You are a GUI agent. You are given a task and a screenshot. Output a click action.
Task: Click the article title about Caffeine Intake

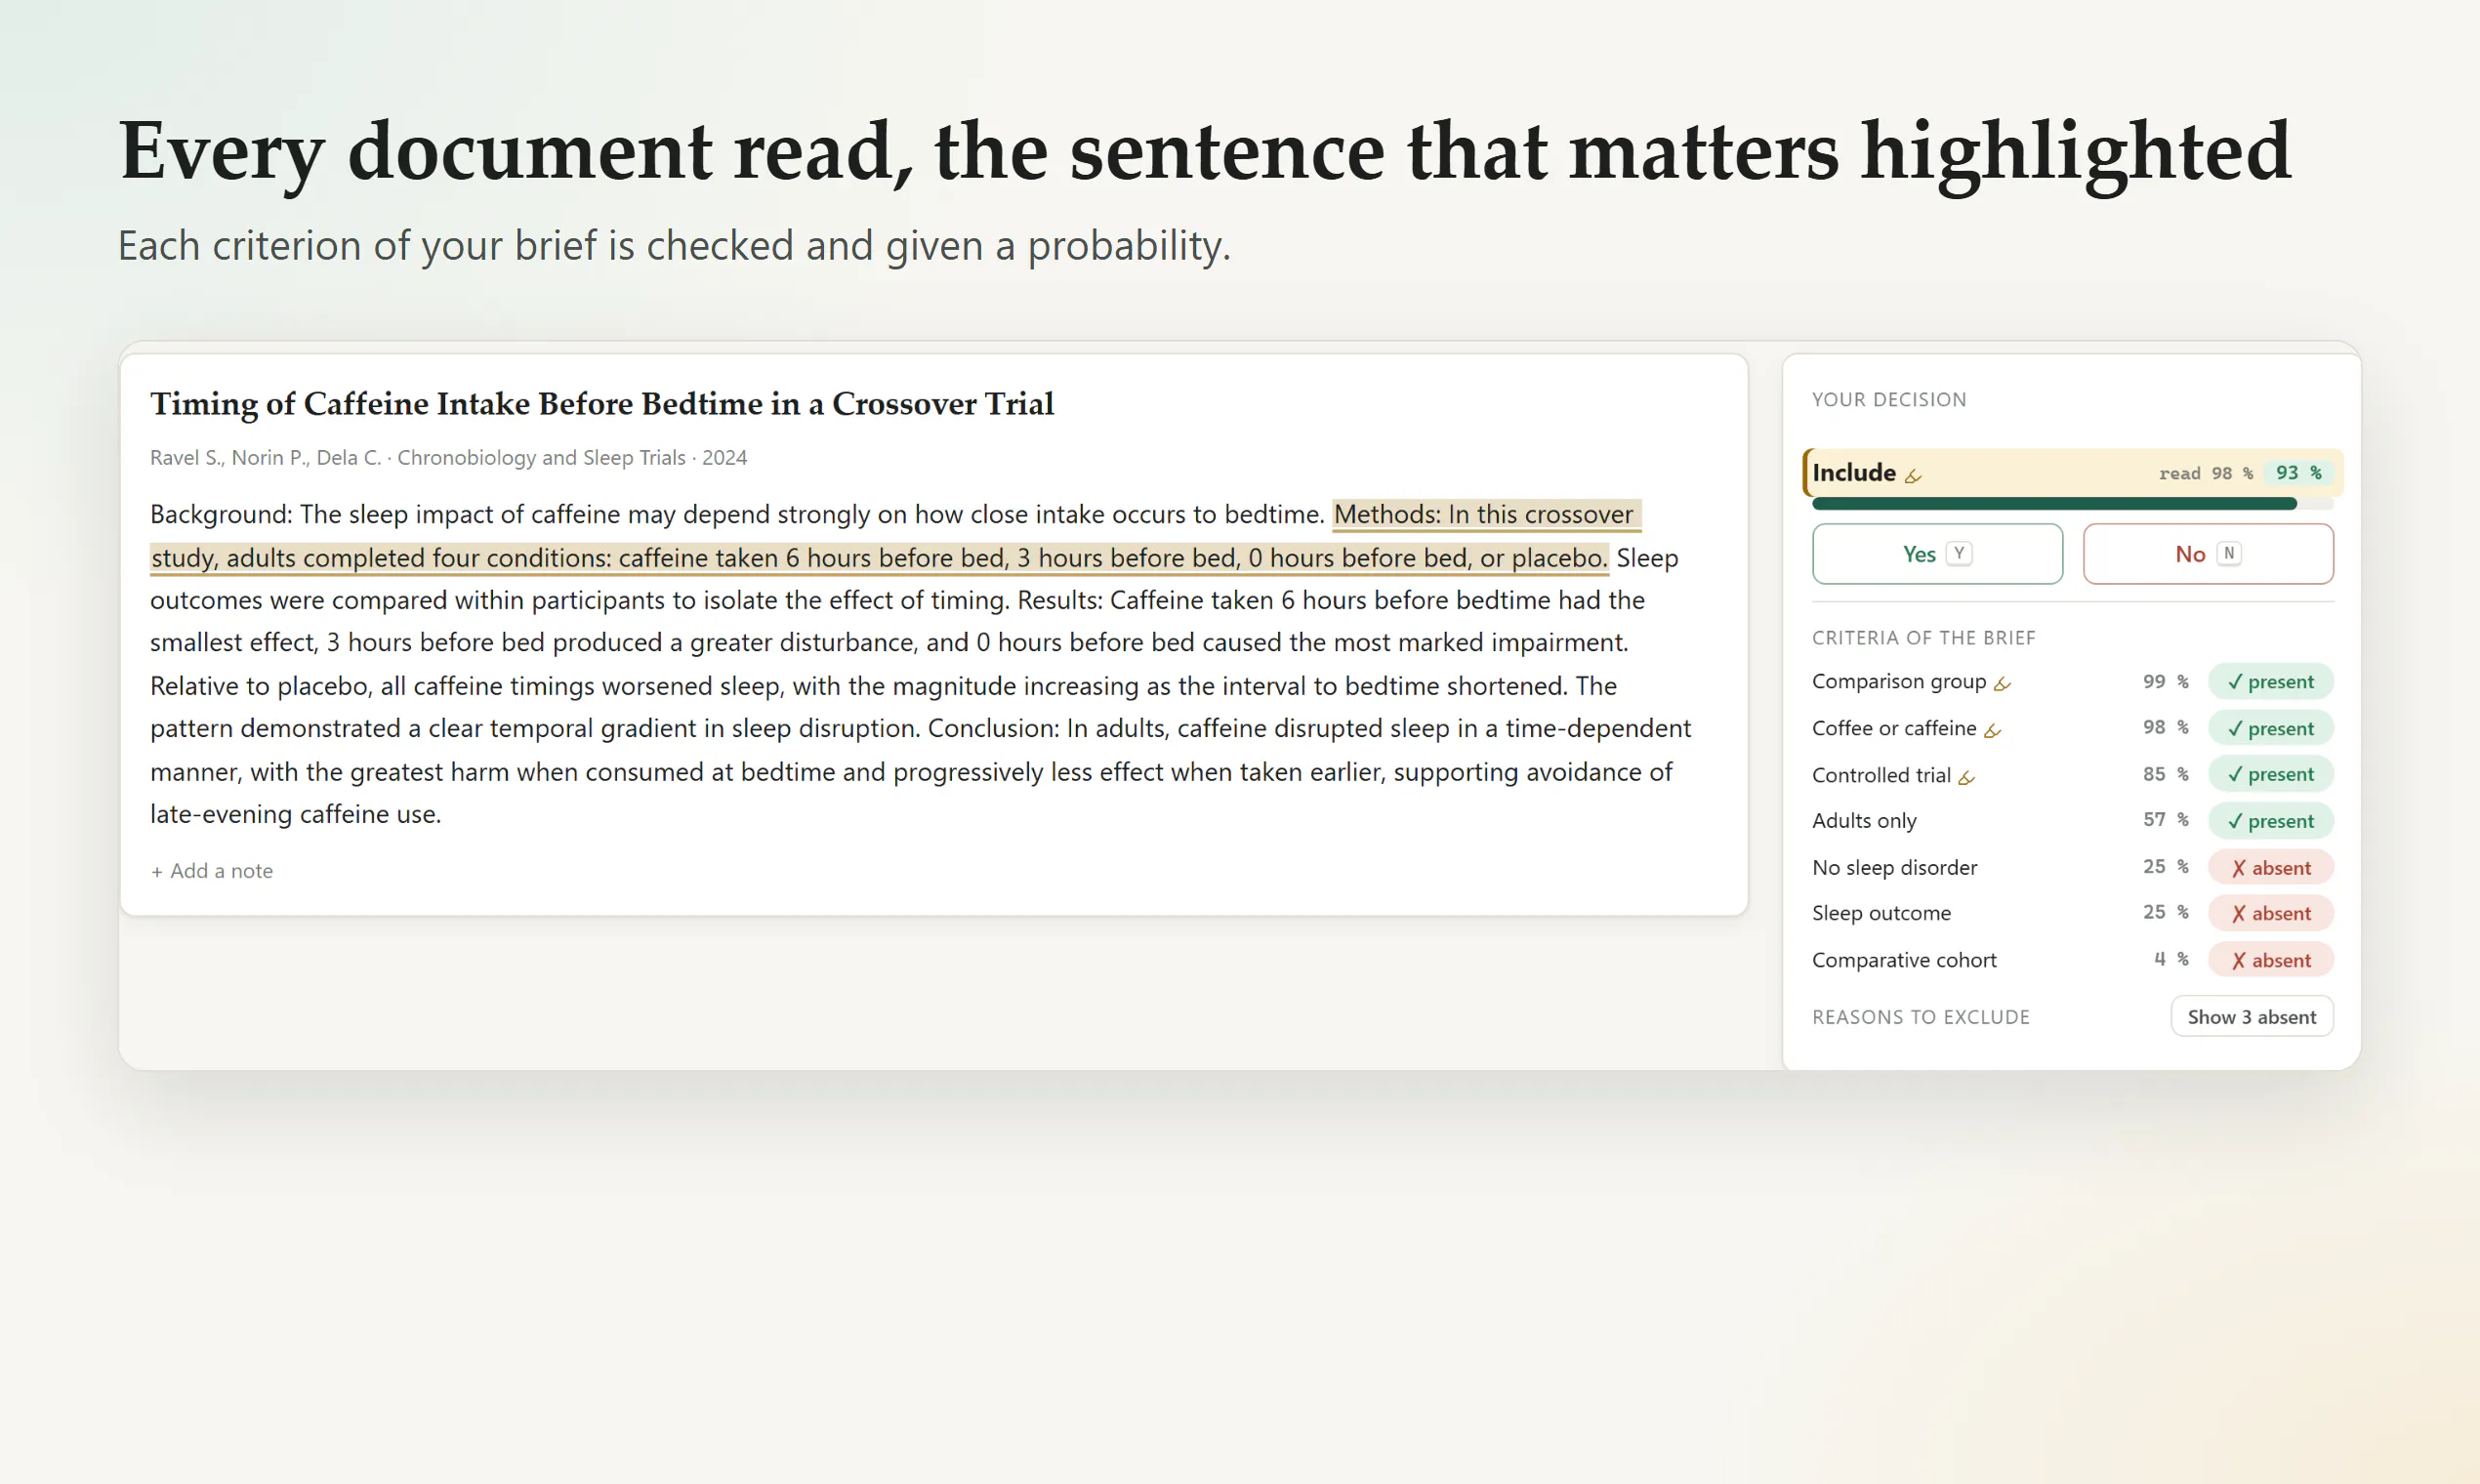[x=602, y=404]
